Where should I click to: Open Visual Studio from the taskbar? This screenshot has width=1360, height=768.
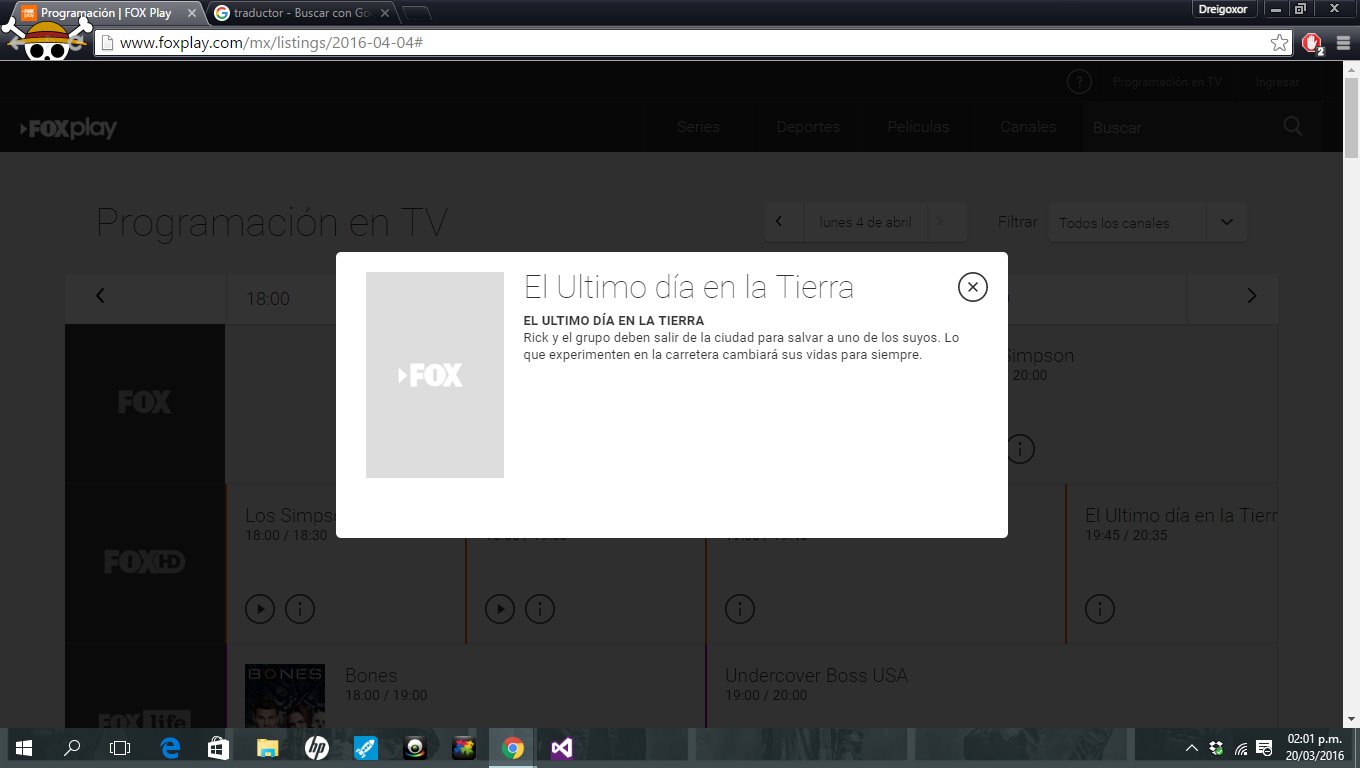pyautogui.click(x=561, y=748)
